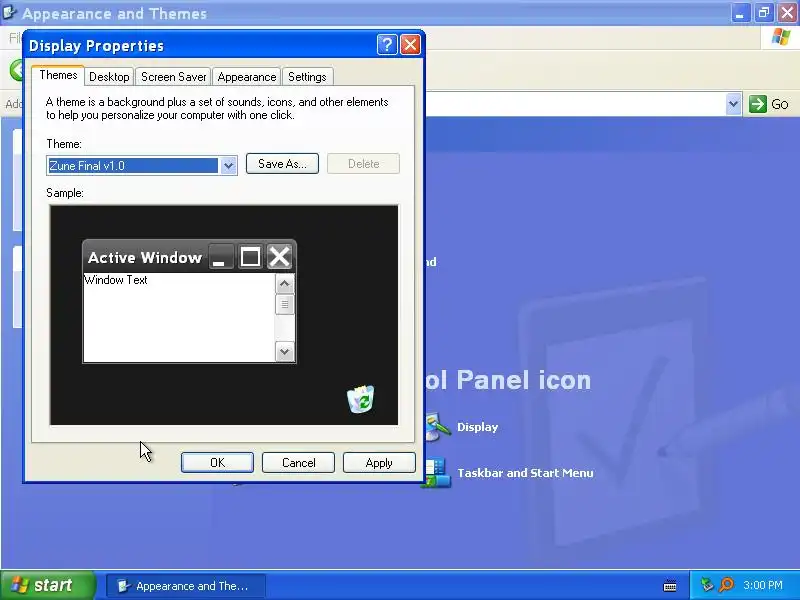This screenshot has height=600, width=800.
Task: Close the Display Properties dialog
Action: (411, 45)
